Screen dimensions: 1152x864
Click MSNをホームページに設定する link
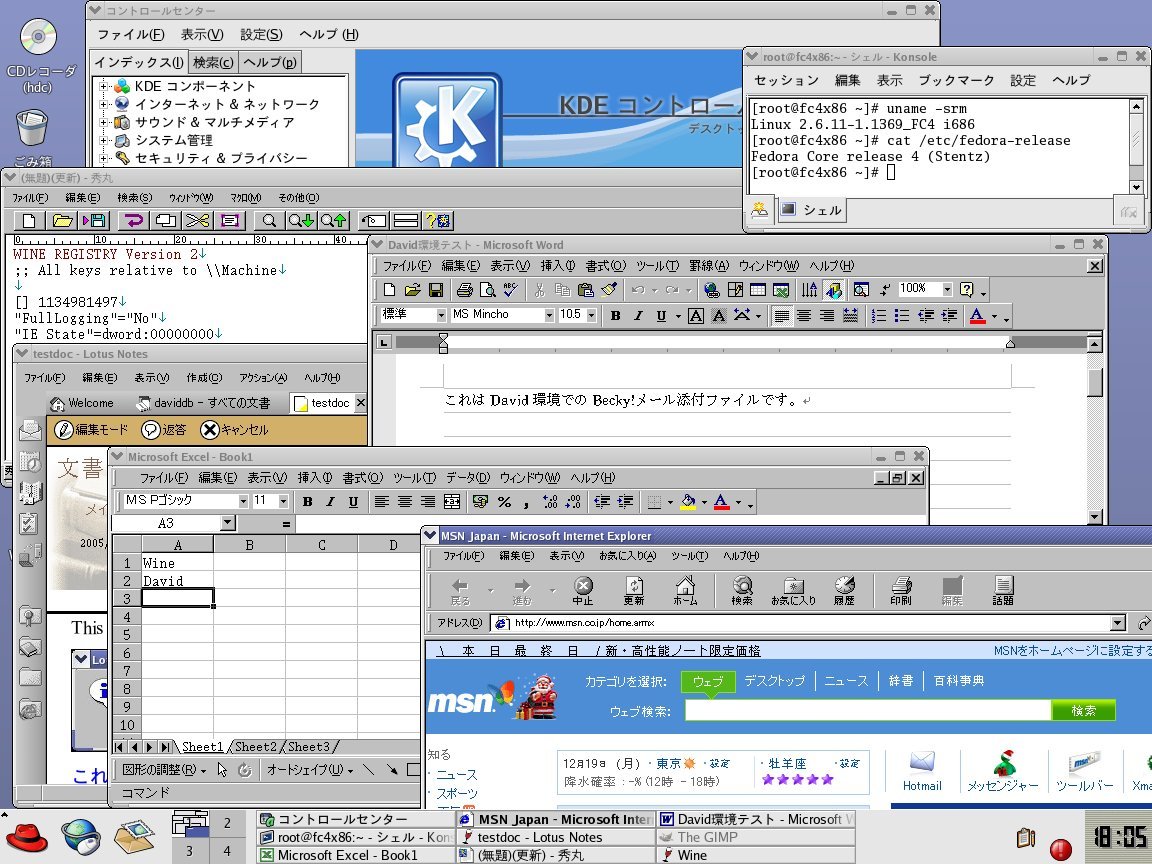click(1072, 651)
